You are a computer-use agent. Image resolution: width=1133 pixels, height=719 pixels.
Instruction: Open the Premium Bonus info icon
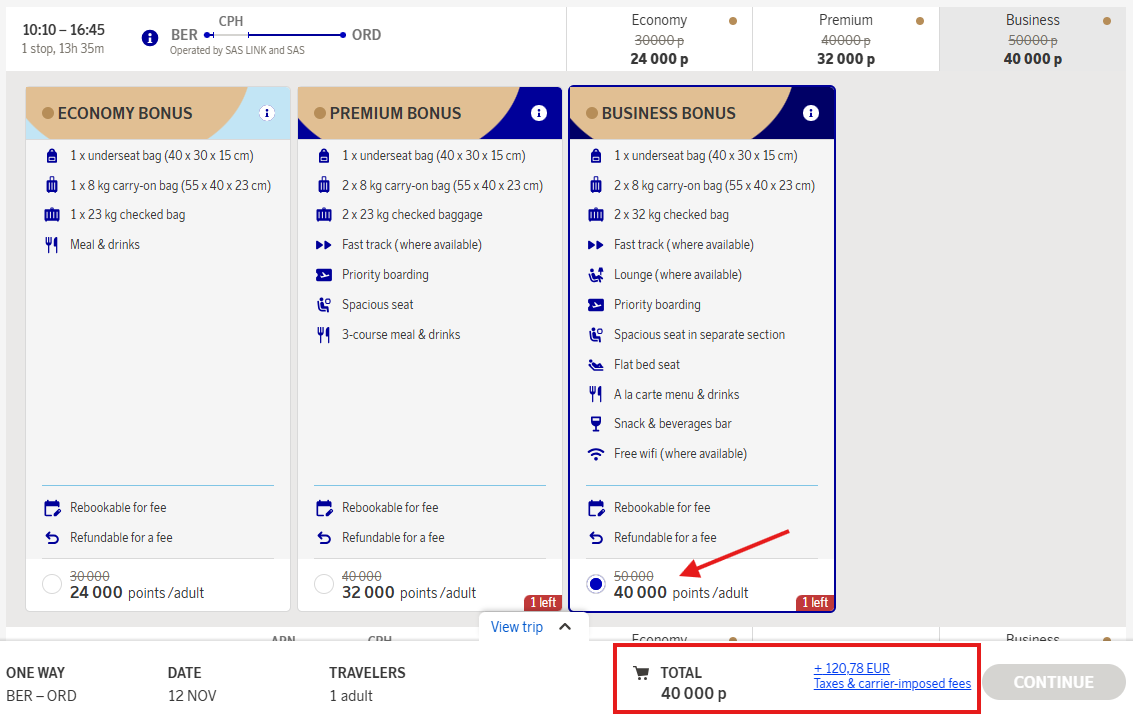point(539,113)
